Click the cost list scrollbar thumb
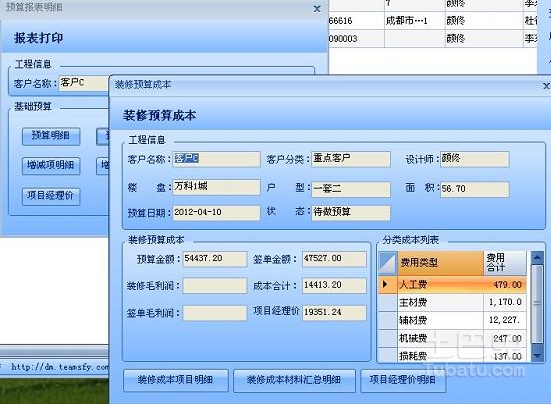551x404 pixels. 537,304
